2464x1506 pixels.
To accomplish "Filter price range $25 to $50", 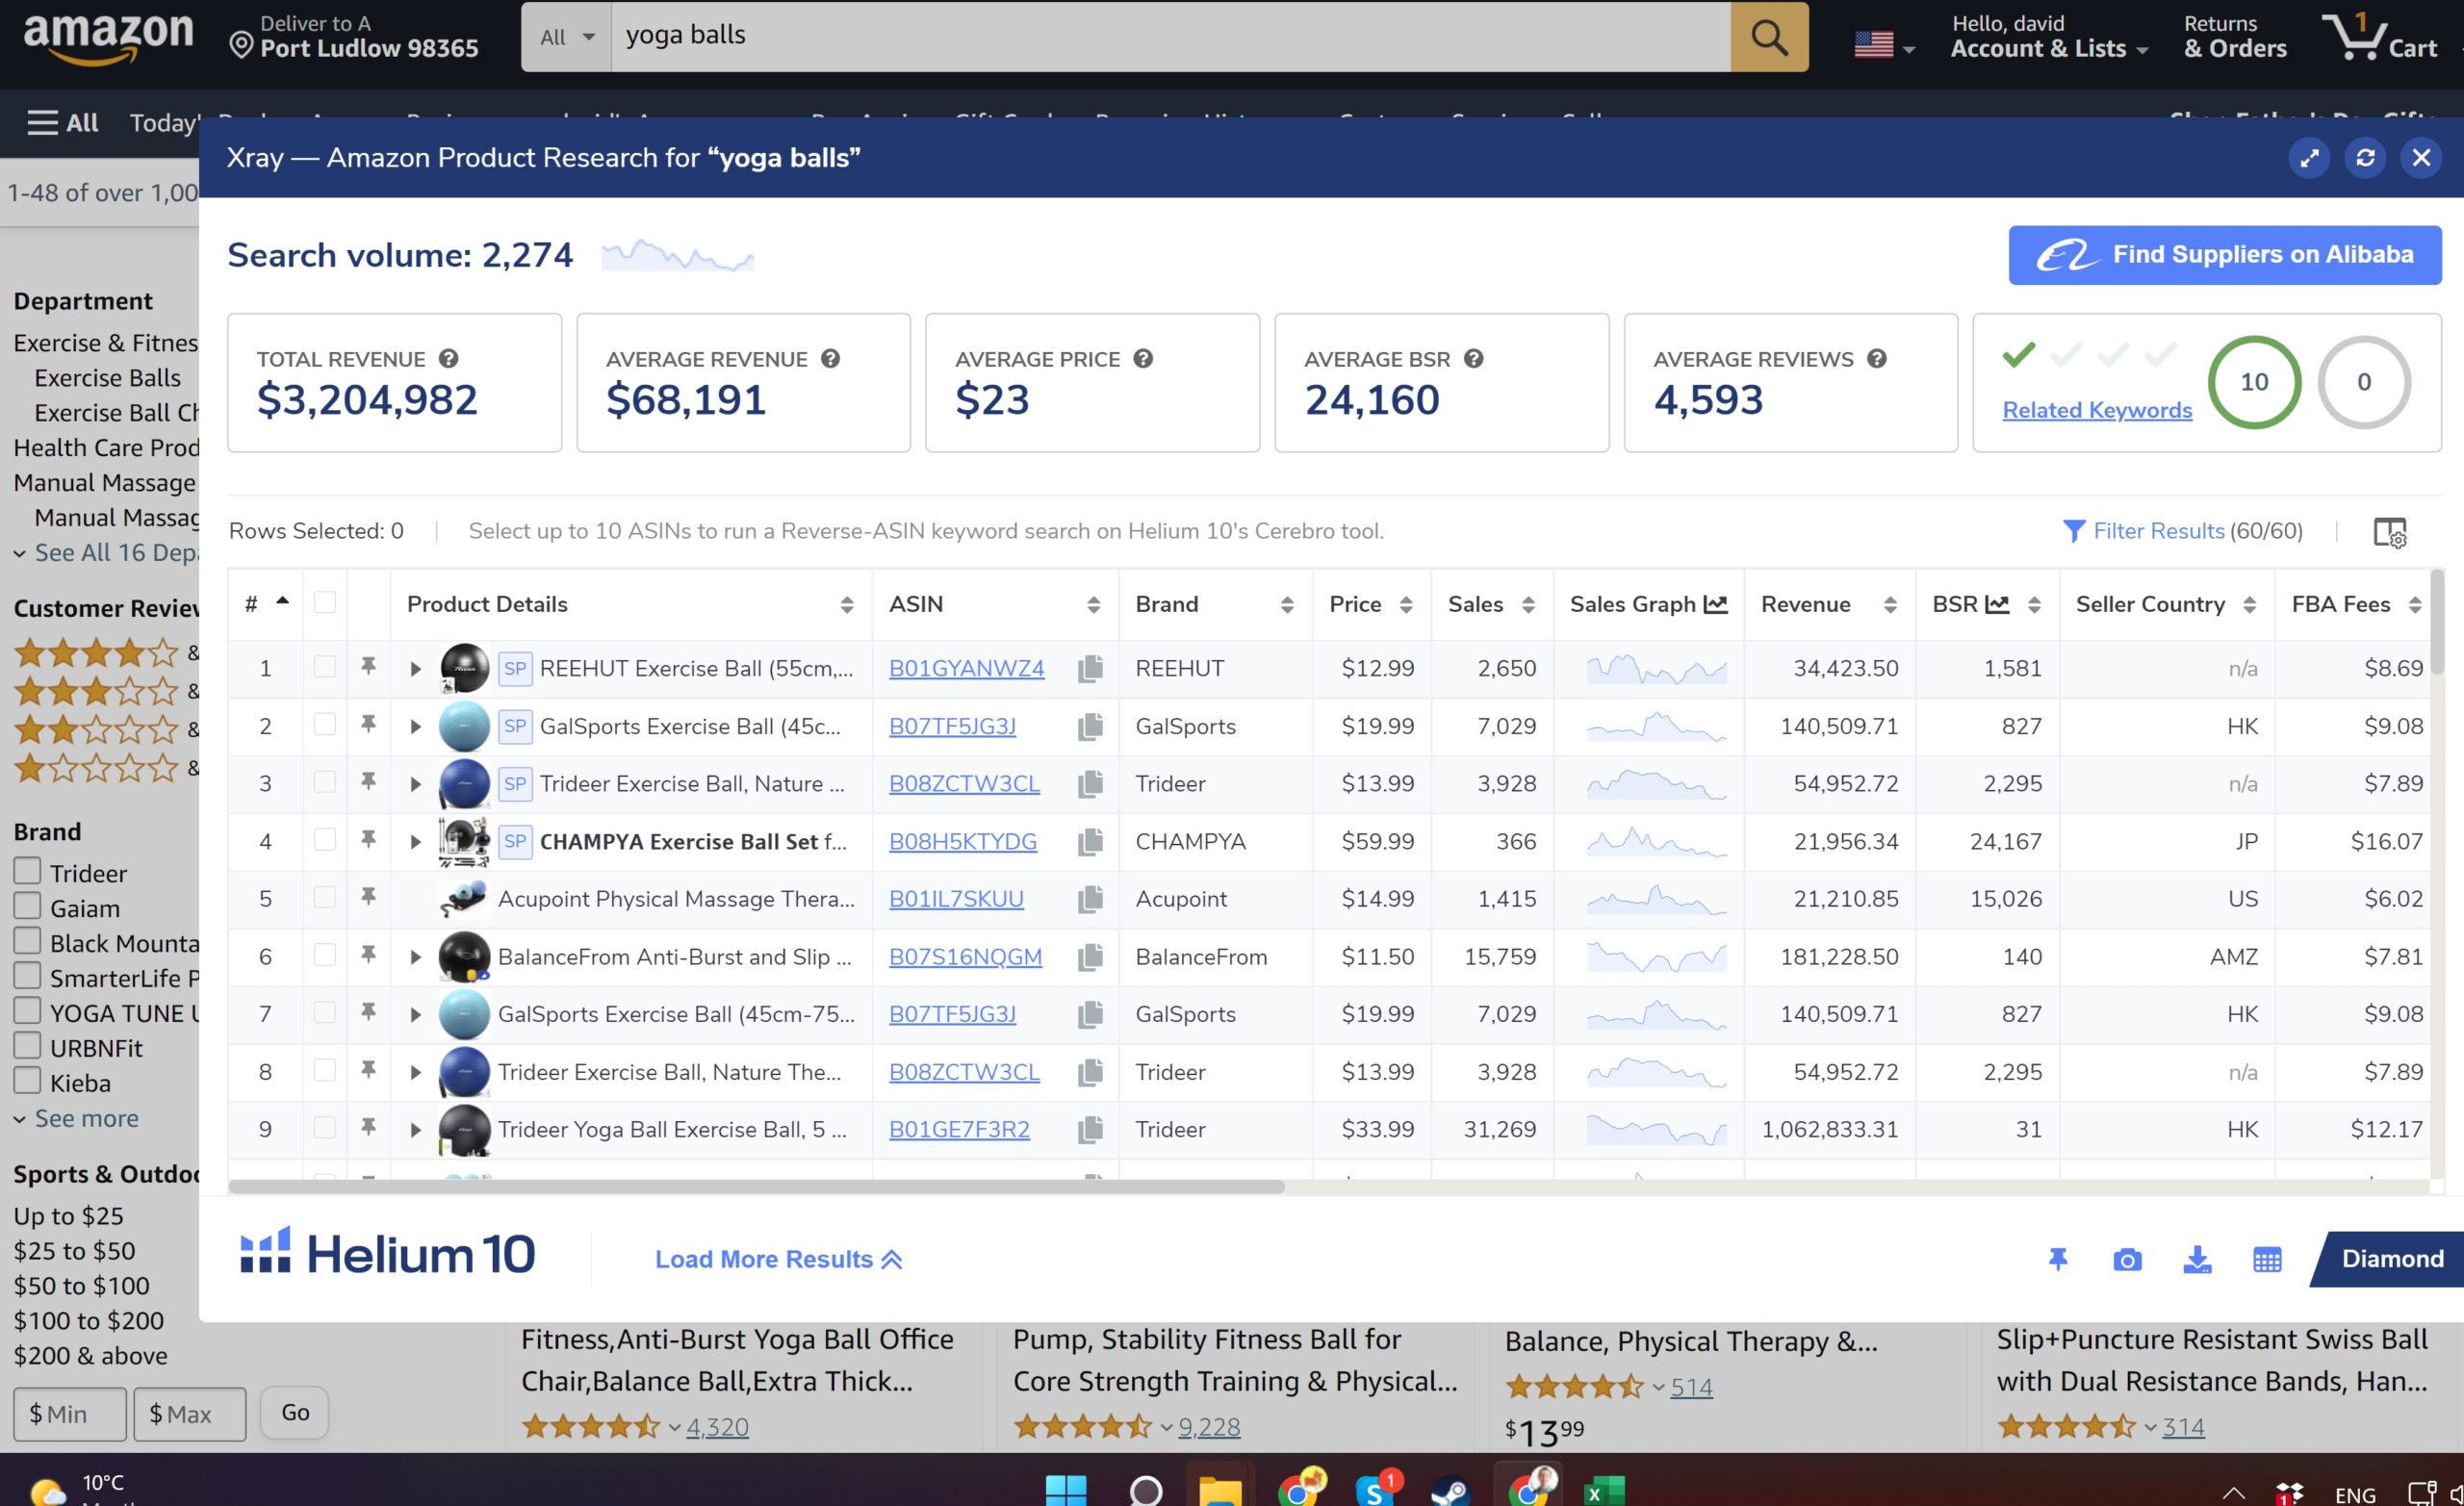I will (74, 1251).
